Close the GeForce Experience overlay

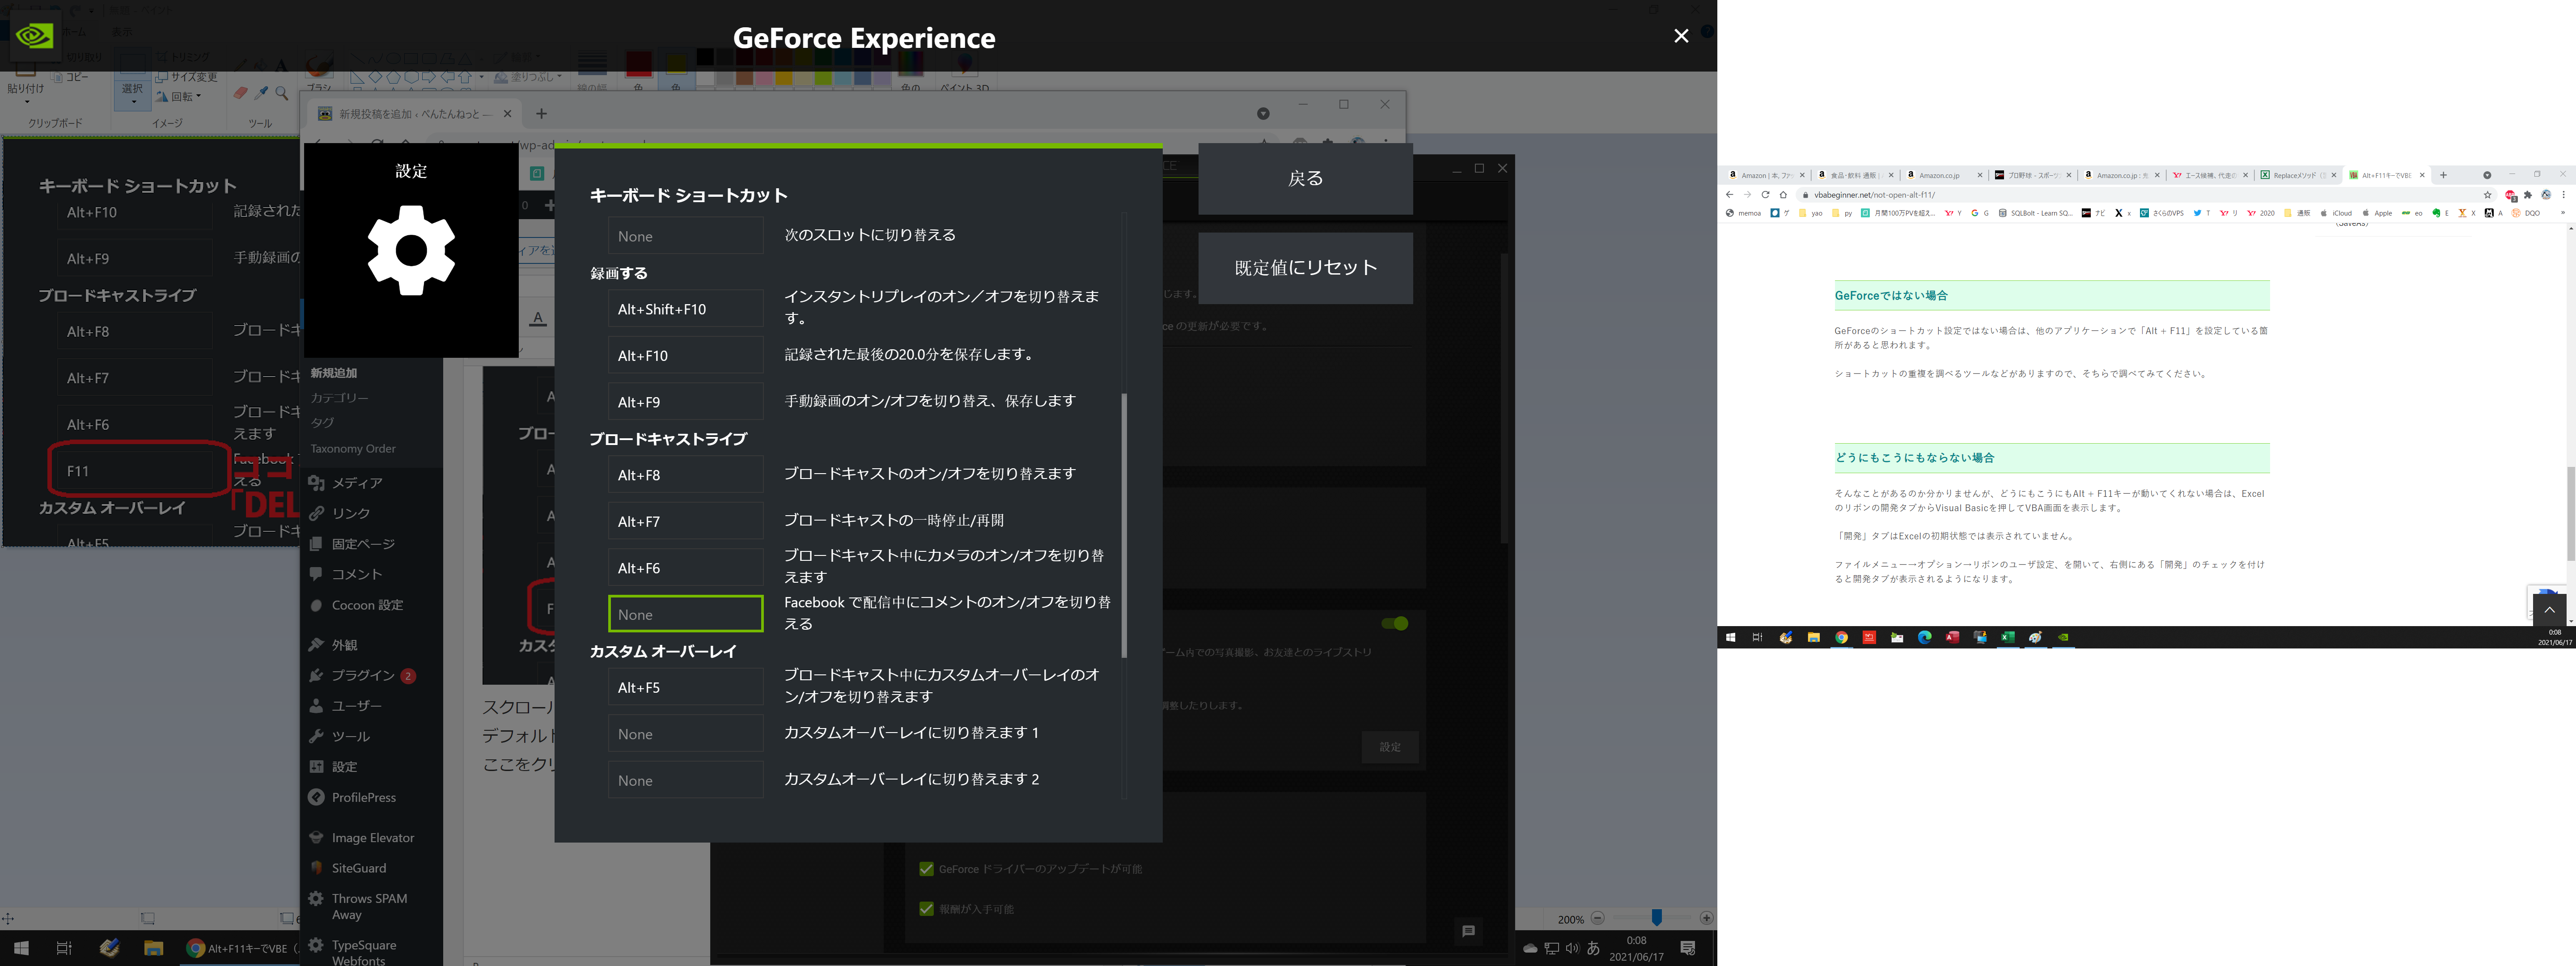[1681, 36]
